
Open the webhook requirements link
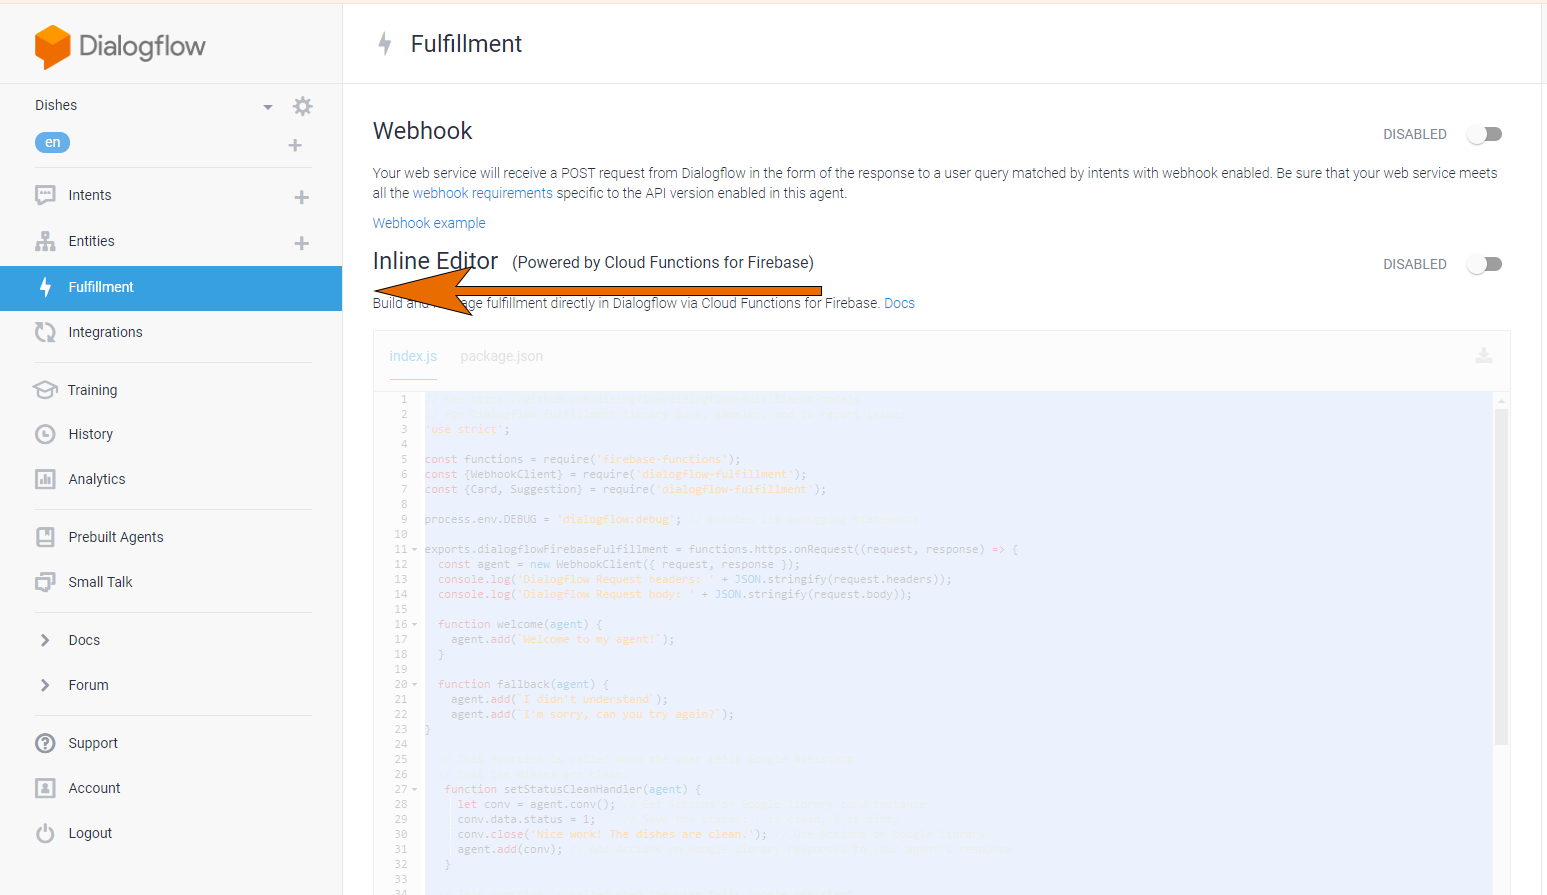(x=482, y=193)
